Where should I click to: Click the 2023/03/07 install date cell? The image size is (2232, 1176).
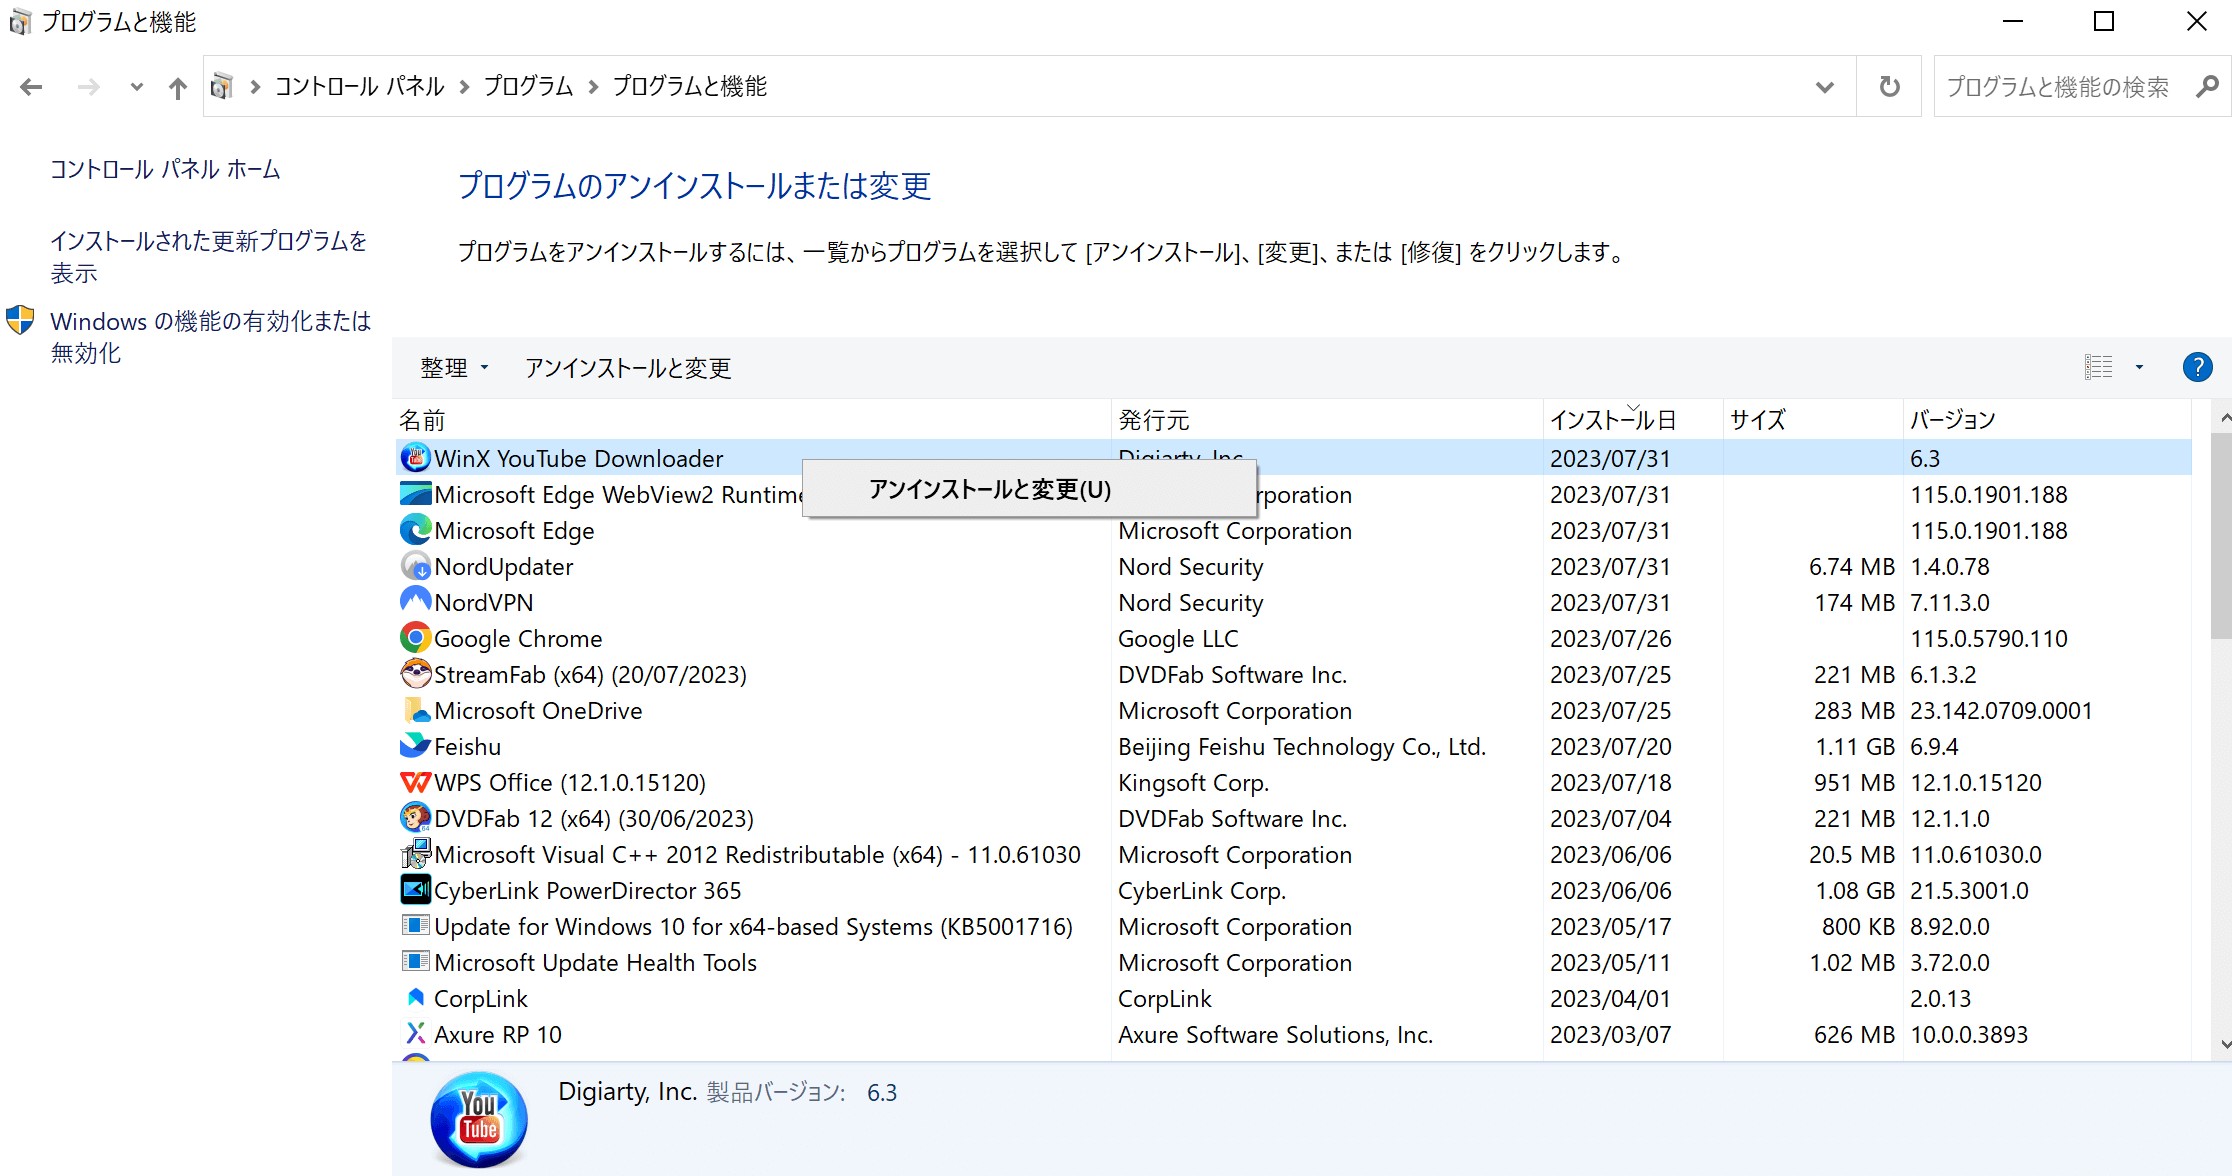click(1611, 1035)
